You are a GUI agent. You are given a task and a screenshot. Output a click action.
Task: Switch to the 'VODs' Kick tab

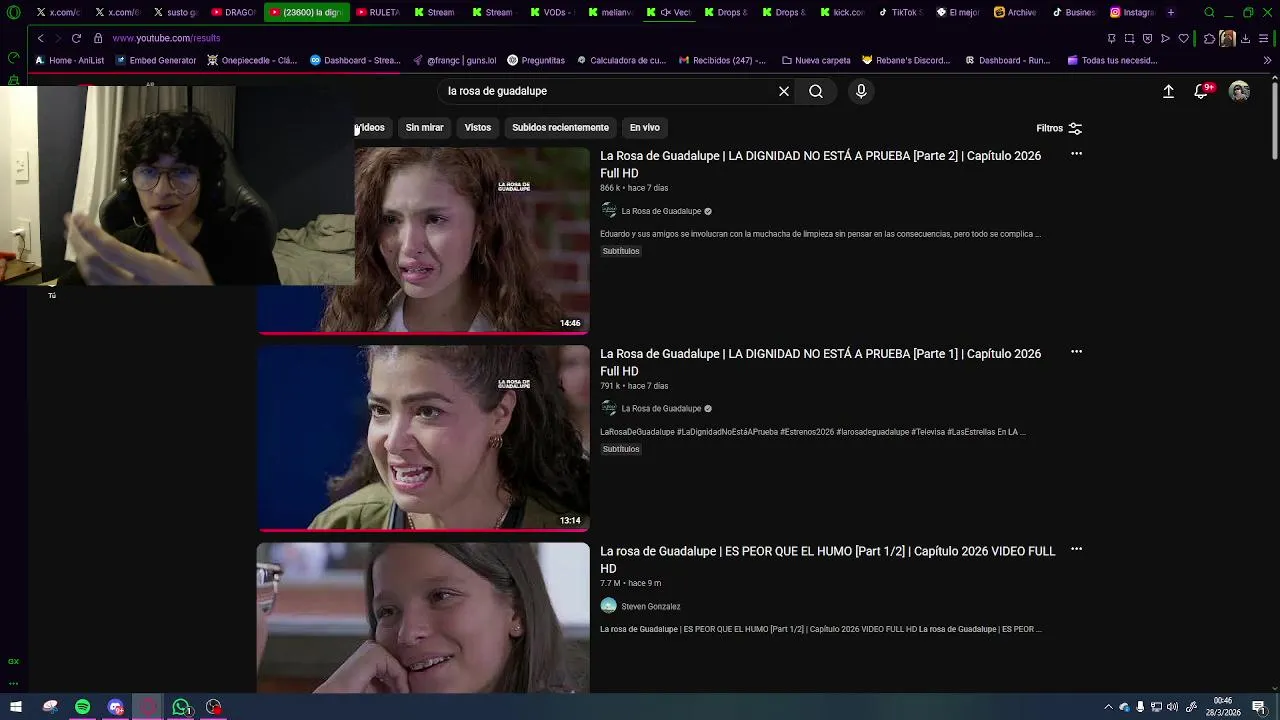tap(552, 12)
